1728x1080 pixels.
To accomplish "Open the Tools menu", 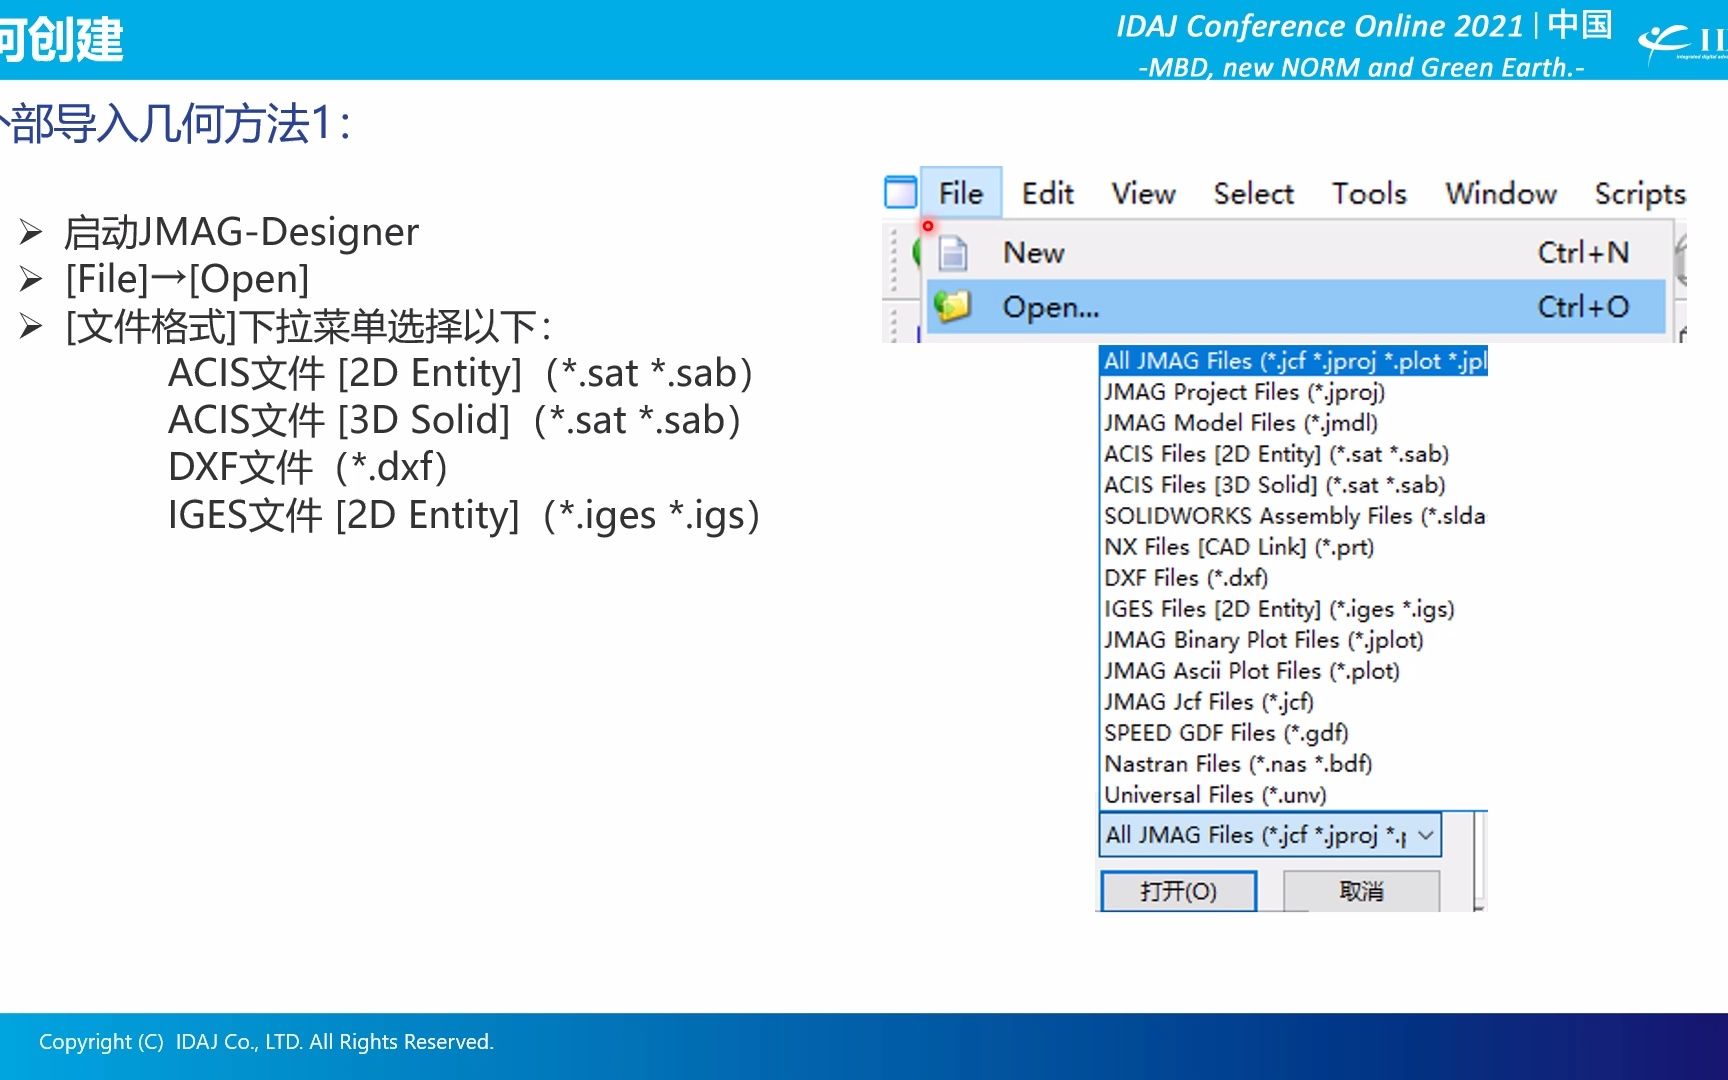I will click(1368, 193).
